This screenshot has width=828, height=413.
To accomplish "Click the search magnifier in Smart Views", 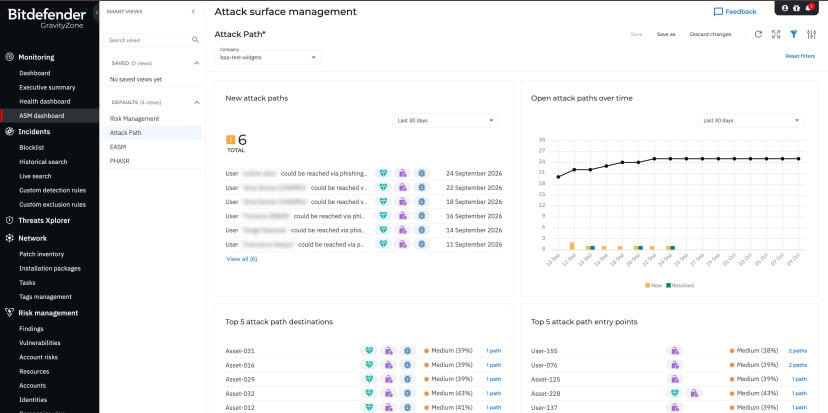I will click(x=195, y=40).
